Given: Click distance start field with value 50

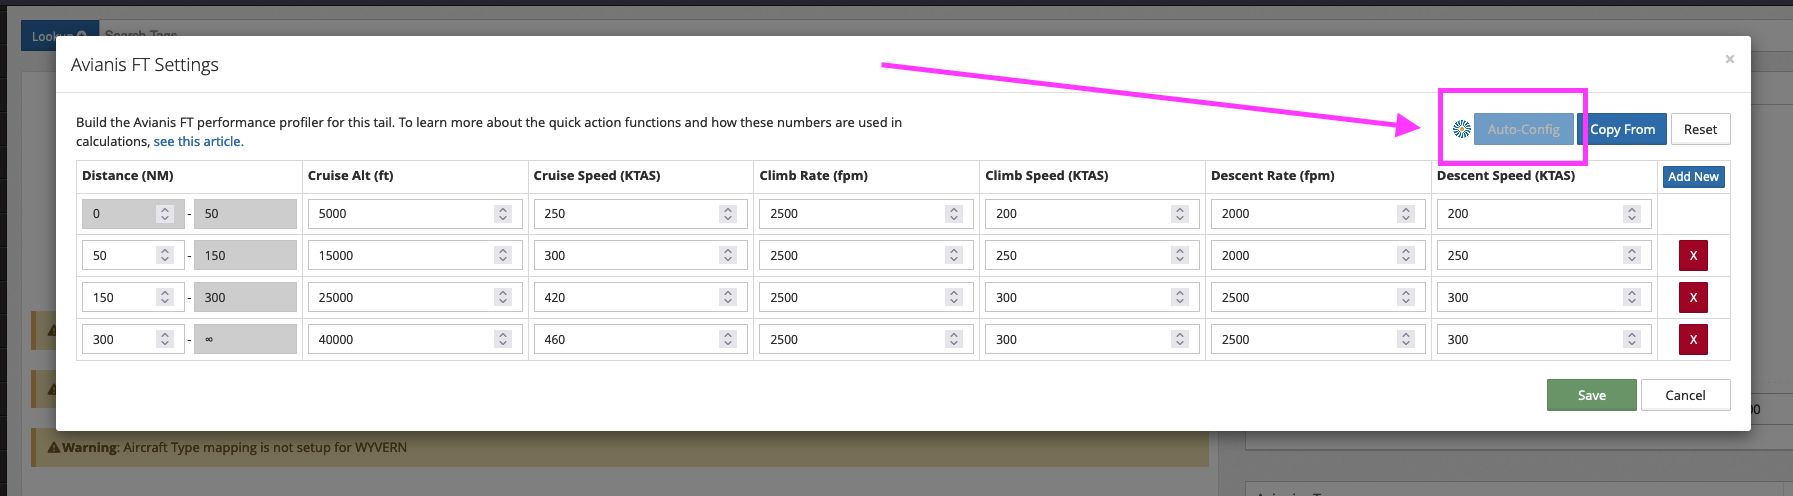Looking at the screenshot, I should pos(132,255).
